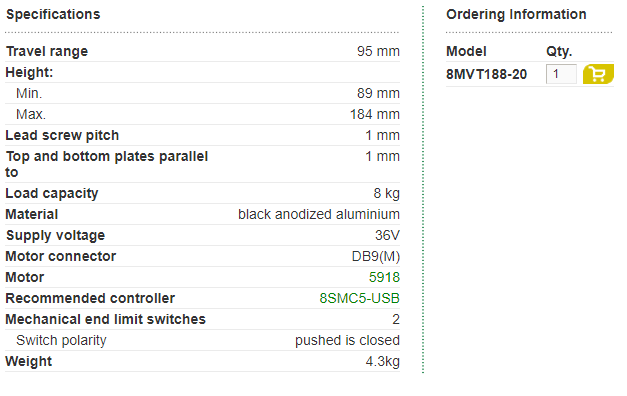Click the Min. height 89 mm value
The height and width of the screenshot is (396, 627).
(378, 94)
